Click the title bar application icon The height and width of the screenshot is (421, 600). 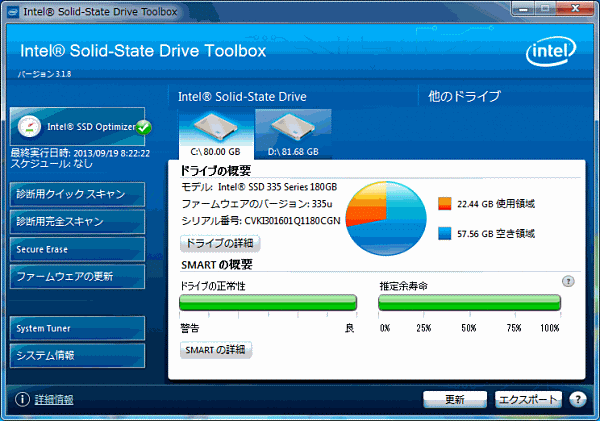click(13, 12)
